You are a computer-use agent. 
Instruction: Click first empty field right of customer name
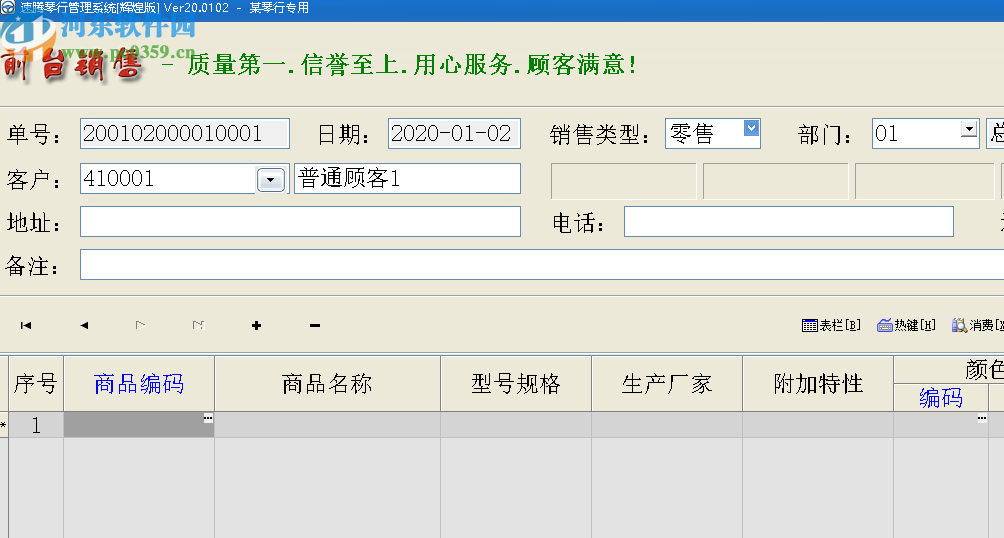[624, 181]
